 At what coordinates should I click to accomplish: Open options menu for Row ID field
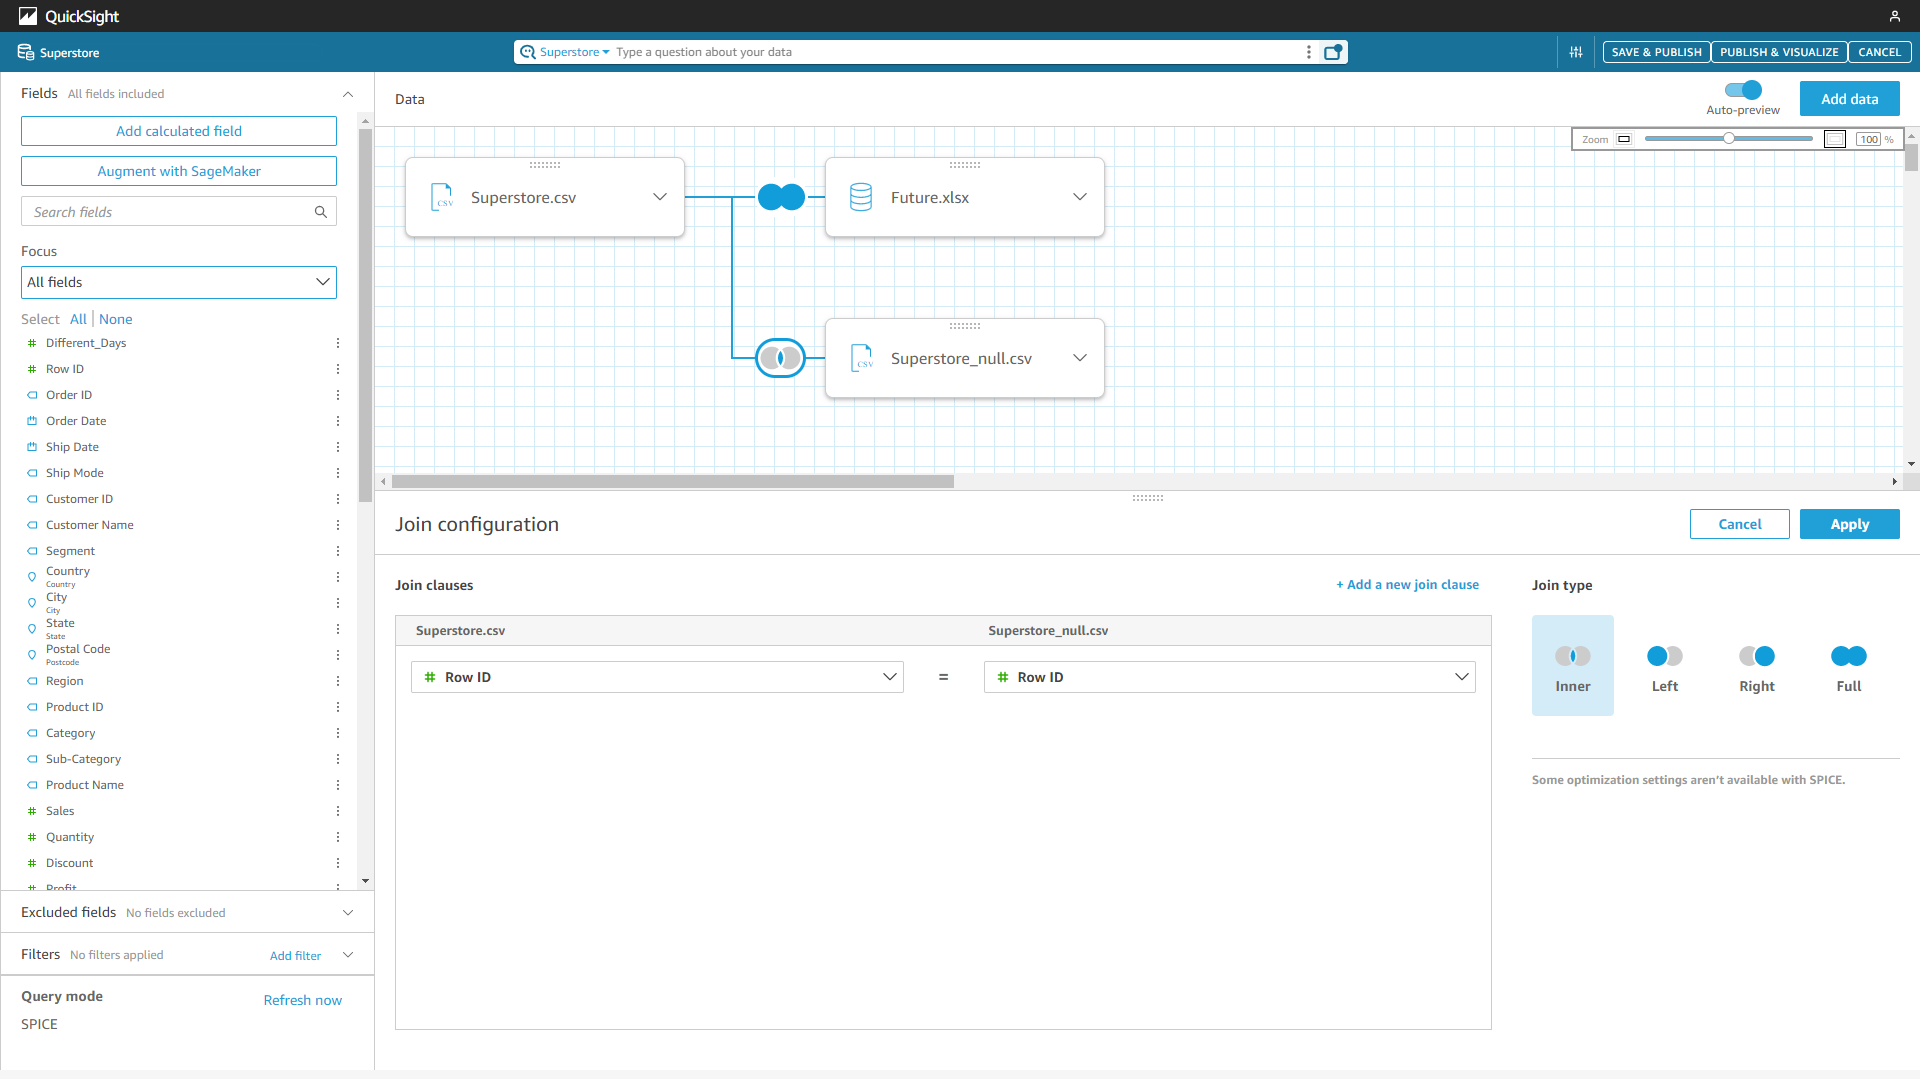(x=338, y=369)
